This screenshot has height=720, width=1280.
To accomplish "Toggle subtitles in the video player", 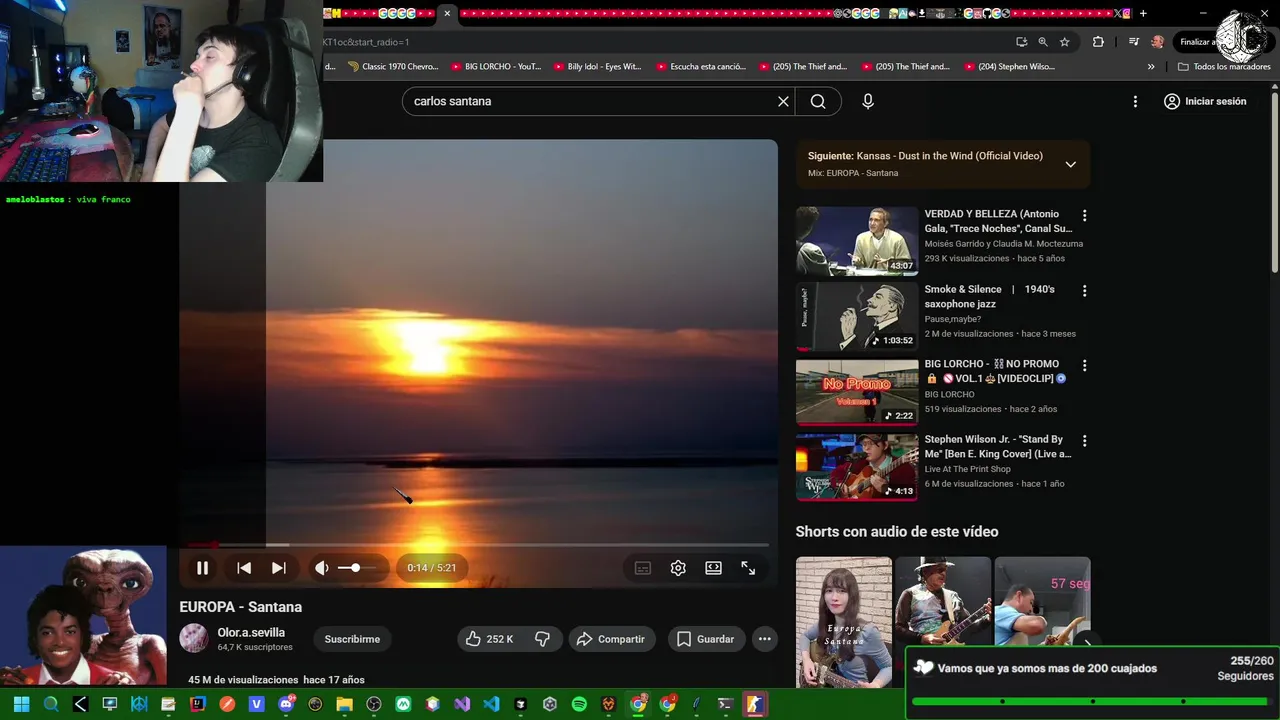I will point(643,568).
